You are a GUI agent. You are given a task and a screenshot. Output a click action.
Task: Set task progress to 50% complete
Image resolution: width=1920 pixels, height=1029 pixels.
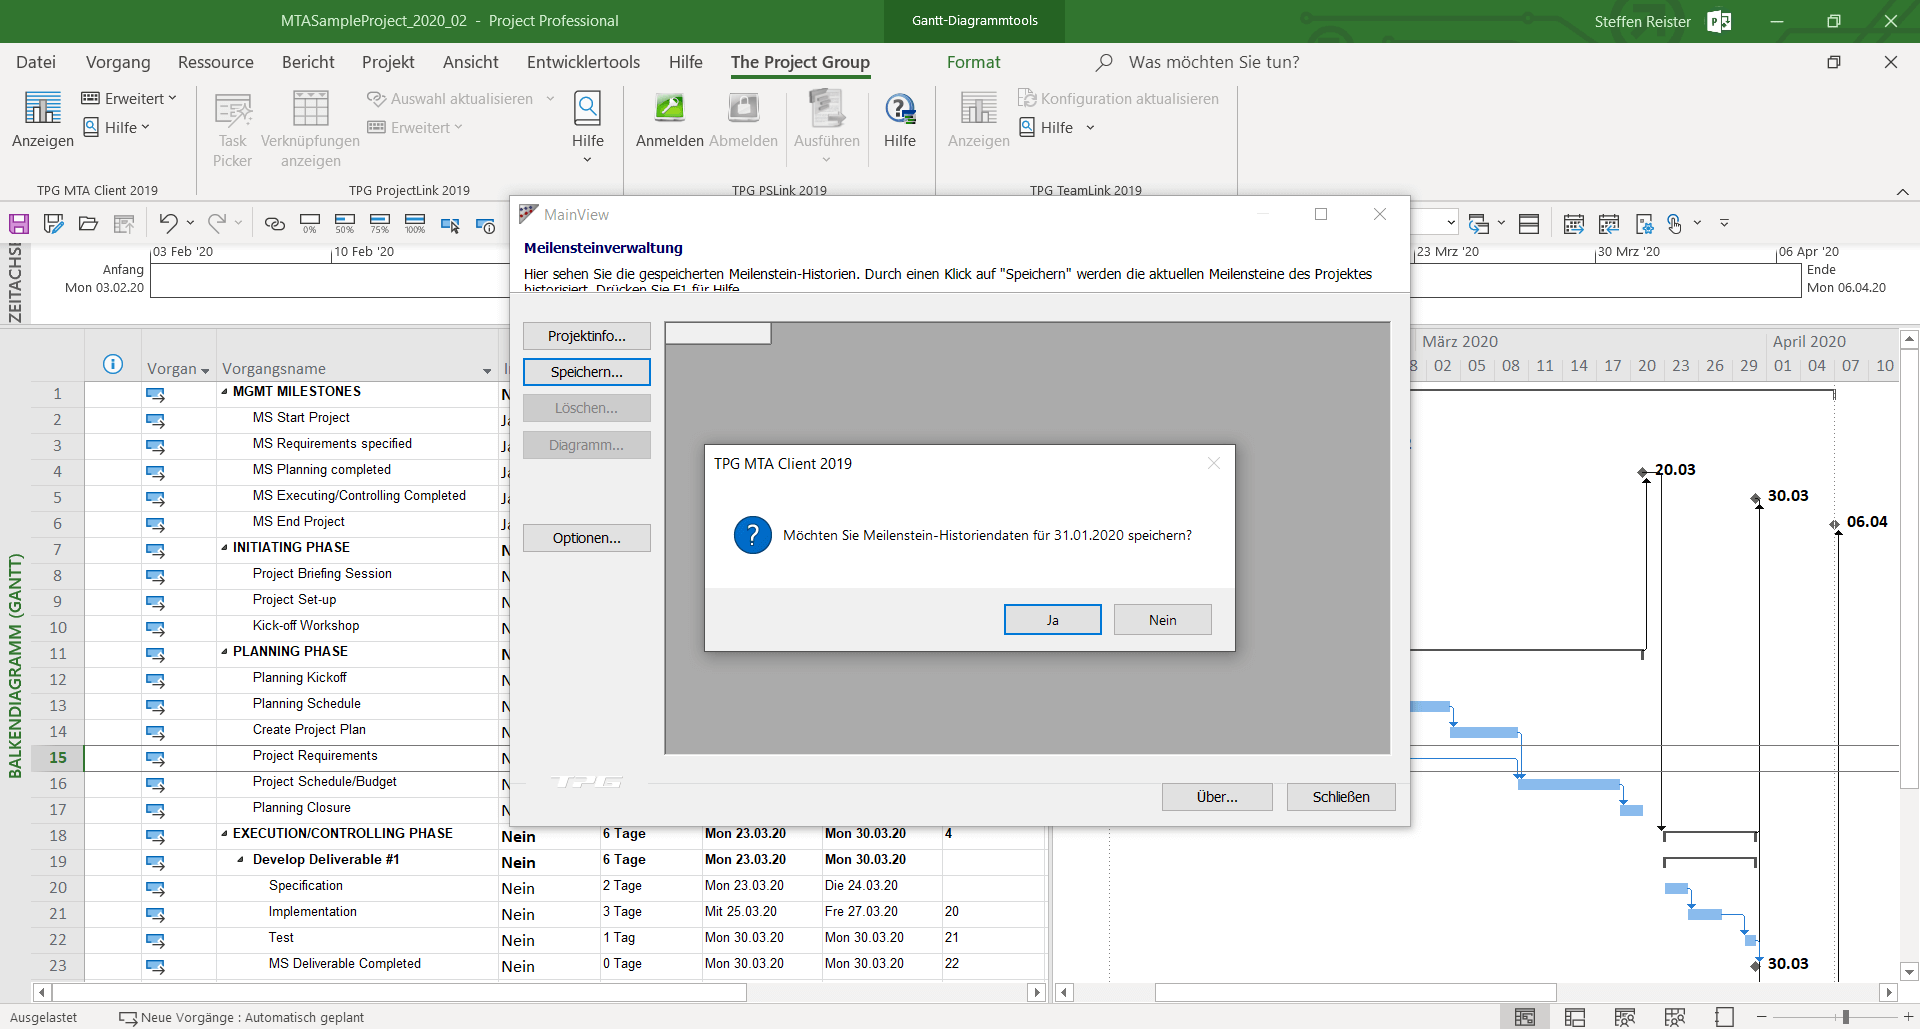tap(345, 224)
